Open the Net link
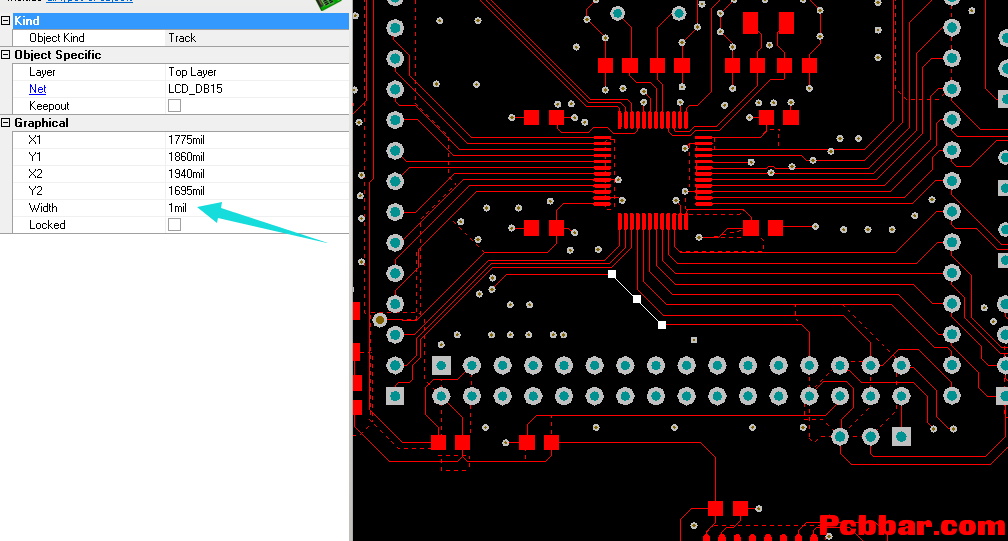The image size is (1008, 541). pyautogui.click(x=37, y=89)
